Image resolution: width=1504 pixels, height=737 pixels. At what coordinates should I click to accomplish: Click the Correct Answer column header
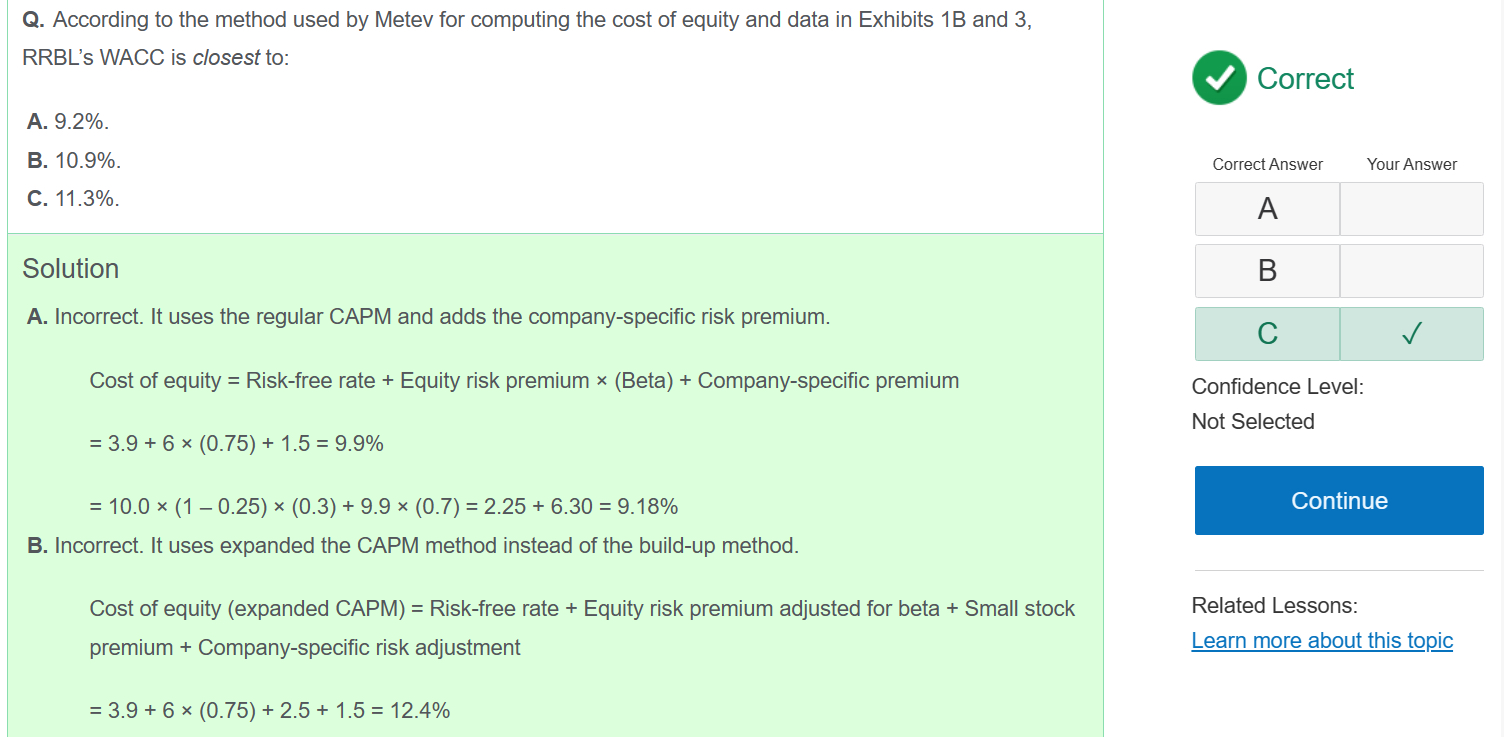[x=1267, y=164]
